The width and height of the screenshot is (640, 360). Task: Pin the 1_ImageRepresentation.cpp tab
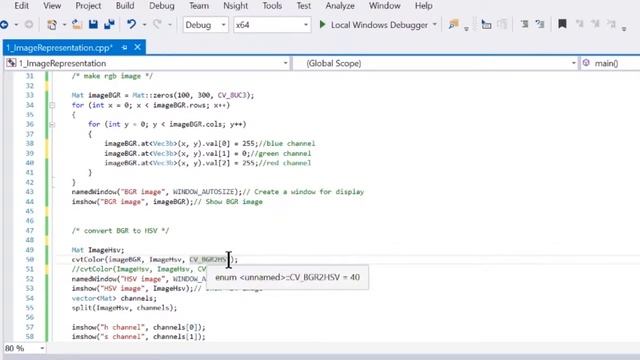point(124,48)
